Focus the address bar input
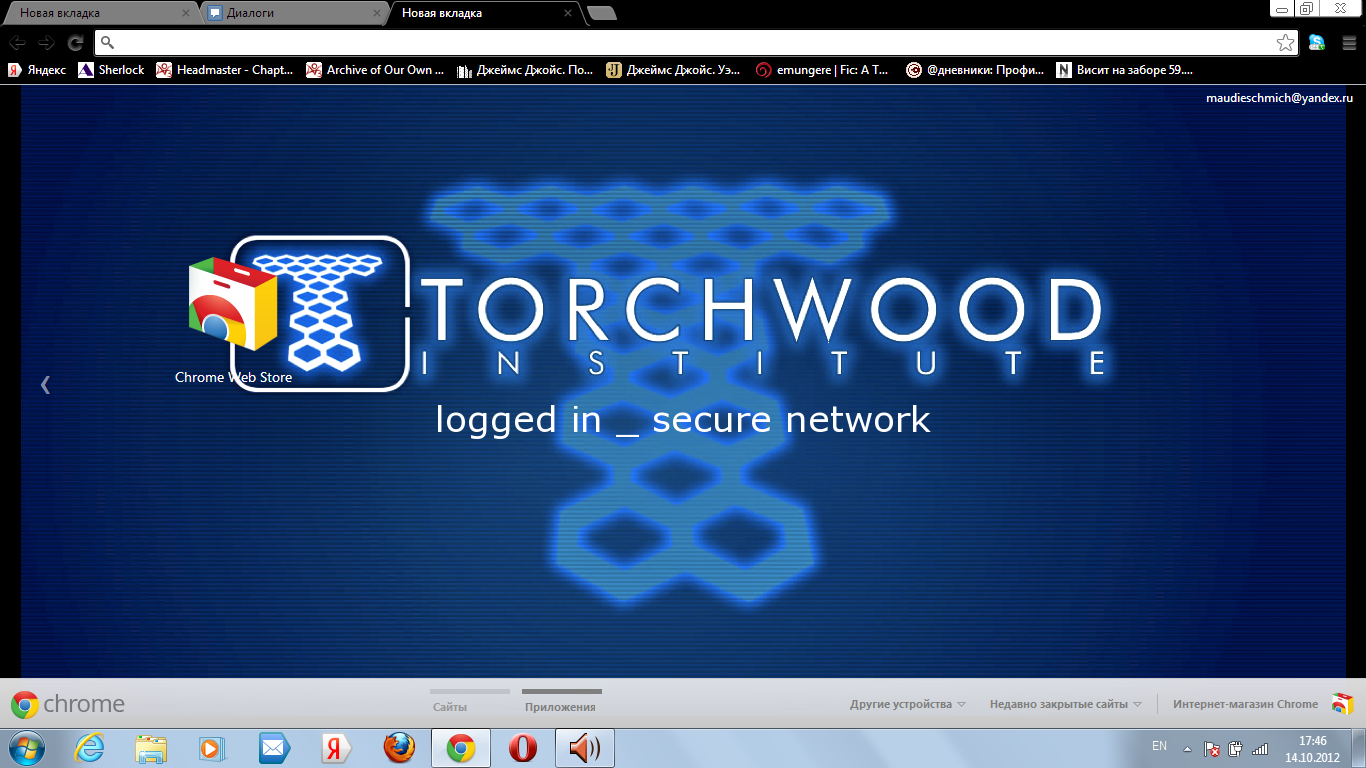This screenshot has width=1366, height=768. [x=695, y=43]
